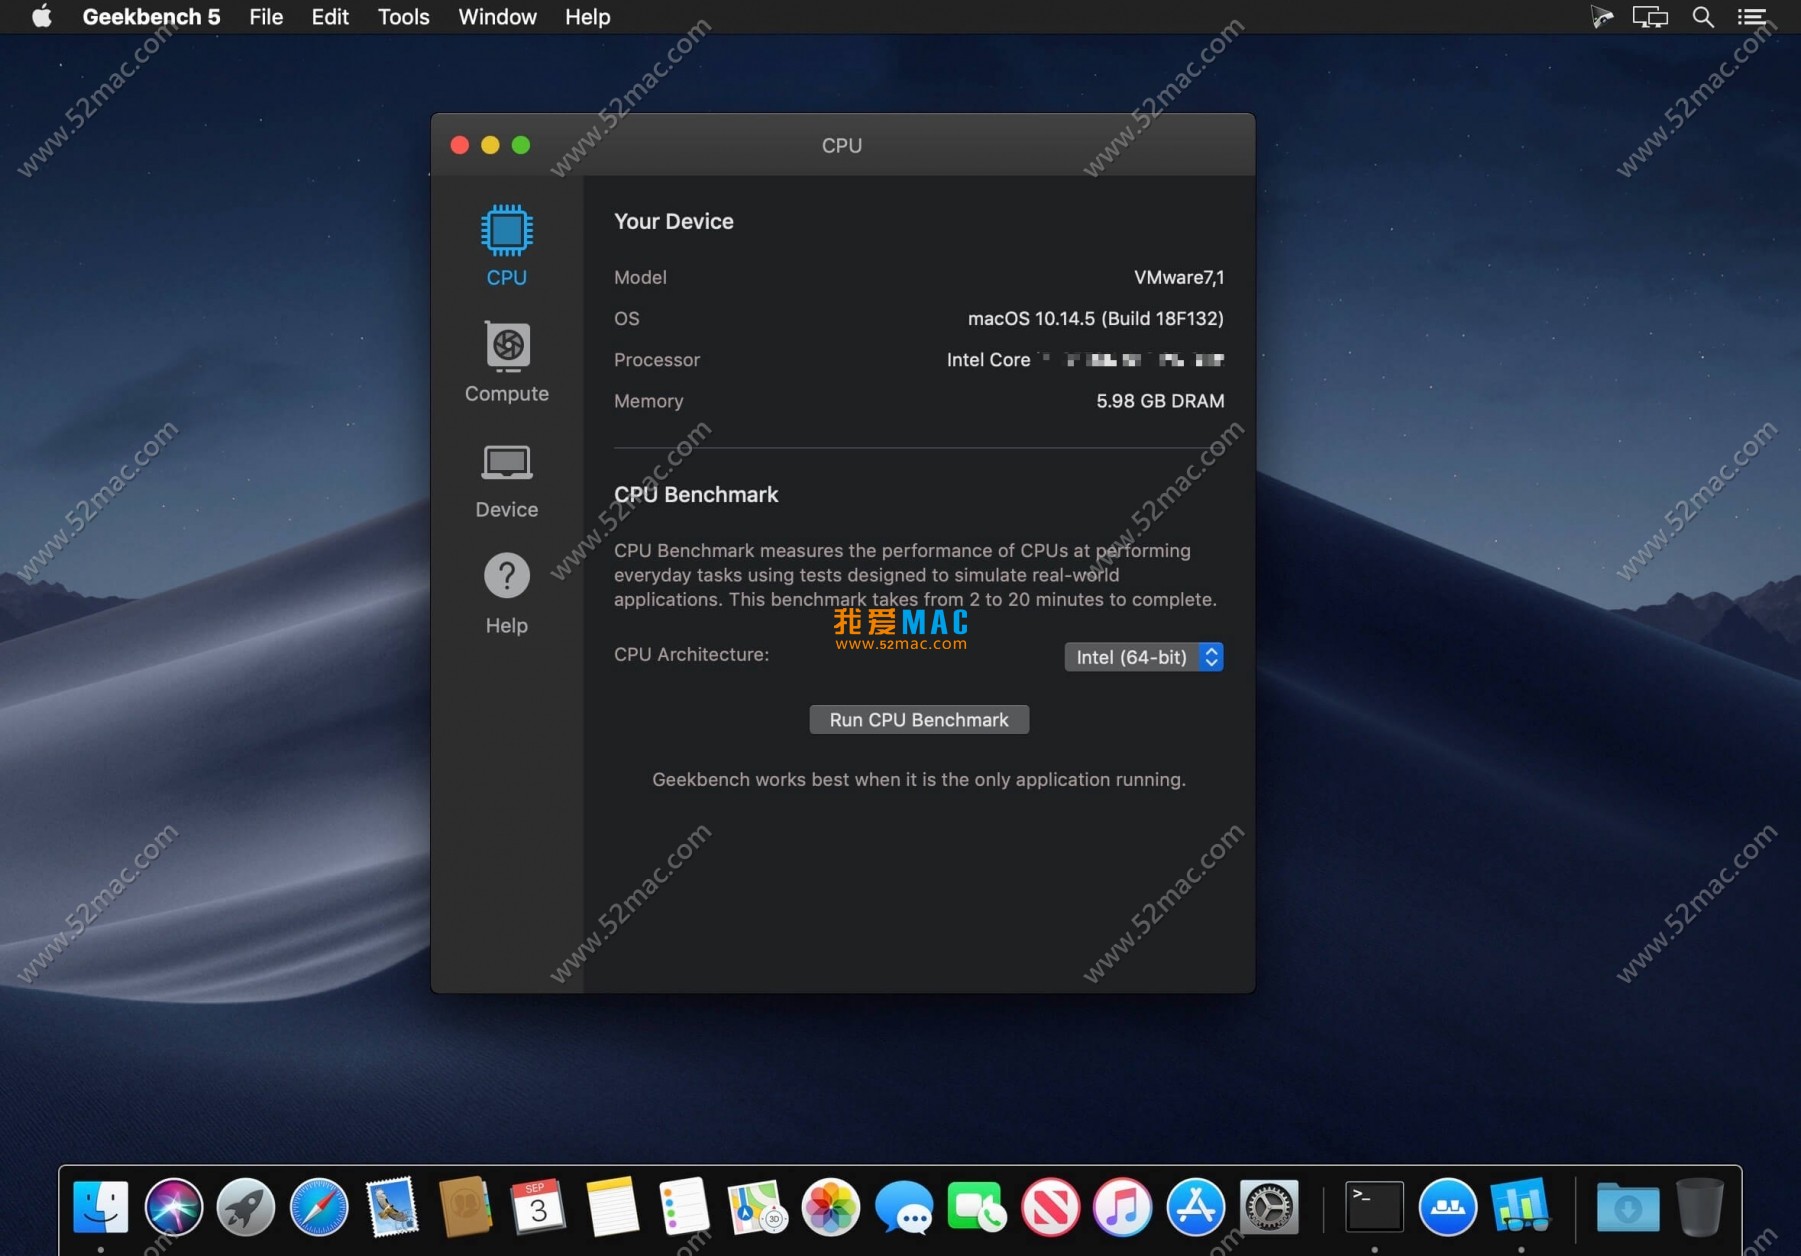
Task: Open the Help section in the sidebar
Action: point(506,590)
